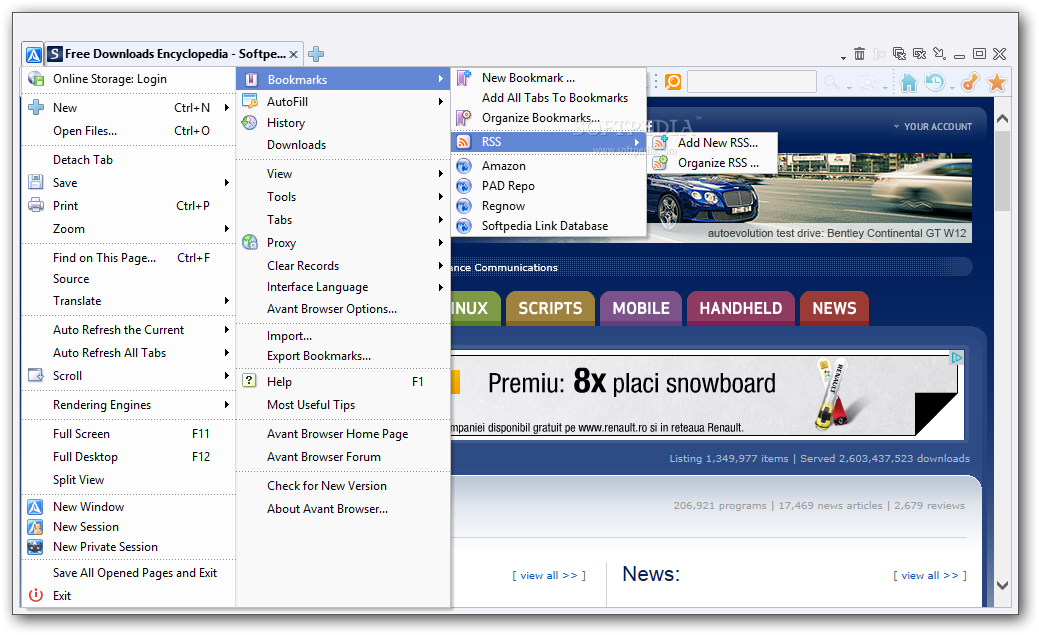Click the Help question mark icon

pos(249,380)
